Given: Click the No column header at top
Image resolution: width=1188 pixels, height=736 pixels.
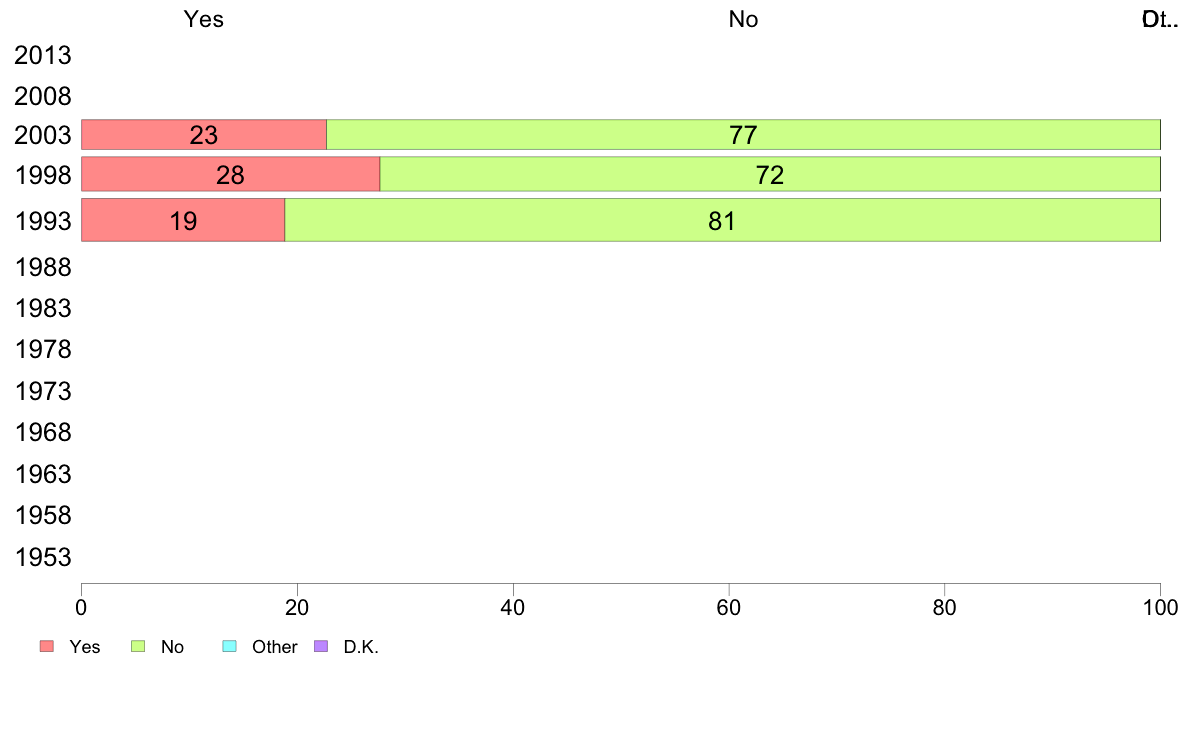Looking at the screenshot, I should pyautogui.click(x=743, y=19).
